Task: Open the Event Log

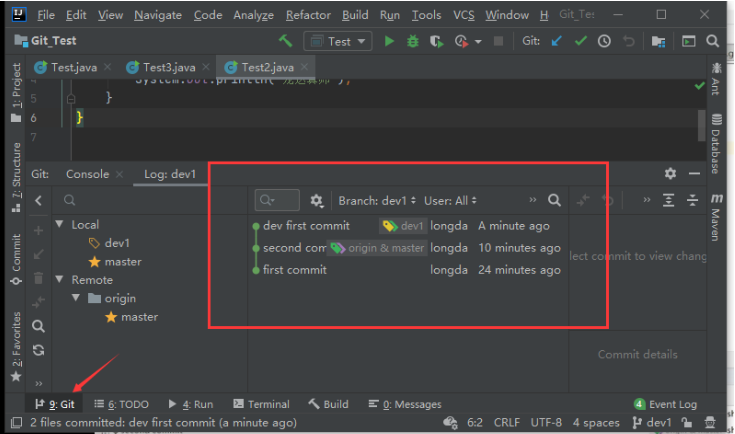Action: click(666, 404)
